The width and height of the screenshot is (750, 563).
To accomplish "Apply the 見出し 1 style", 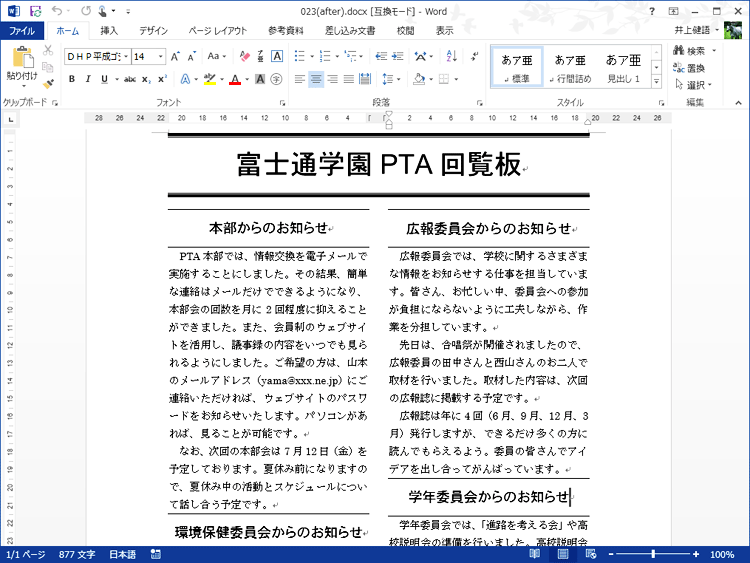I will (x=623, y=67).
